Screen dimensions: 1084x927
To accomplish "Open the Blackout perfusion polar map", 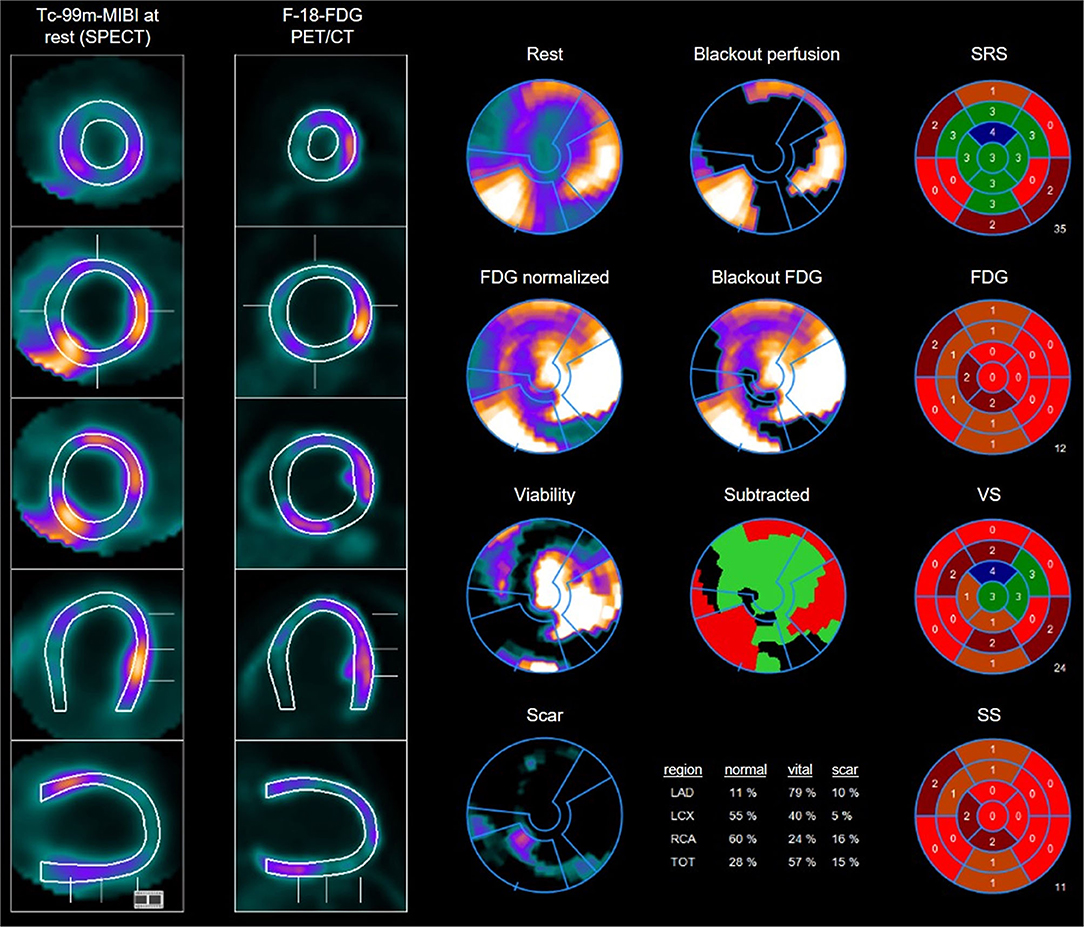I will (x=767, y=156).
